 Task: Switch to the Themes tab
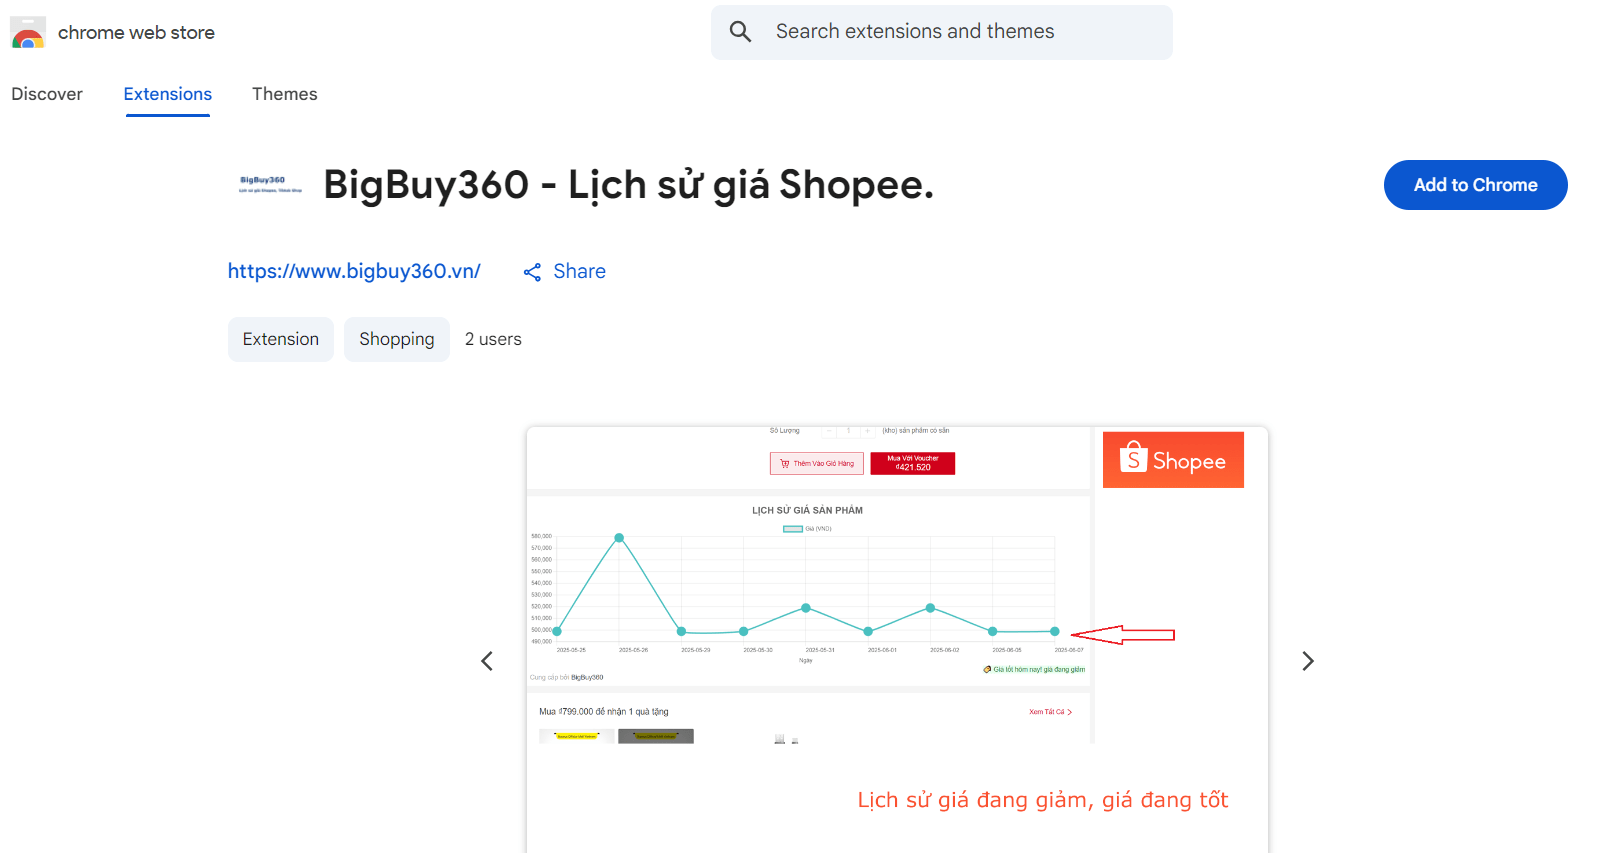284,94
